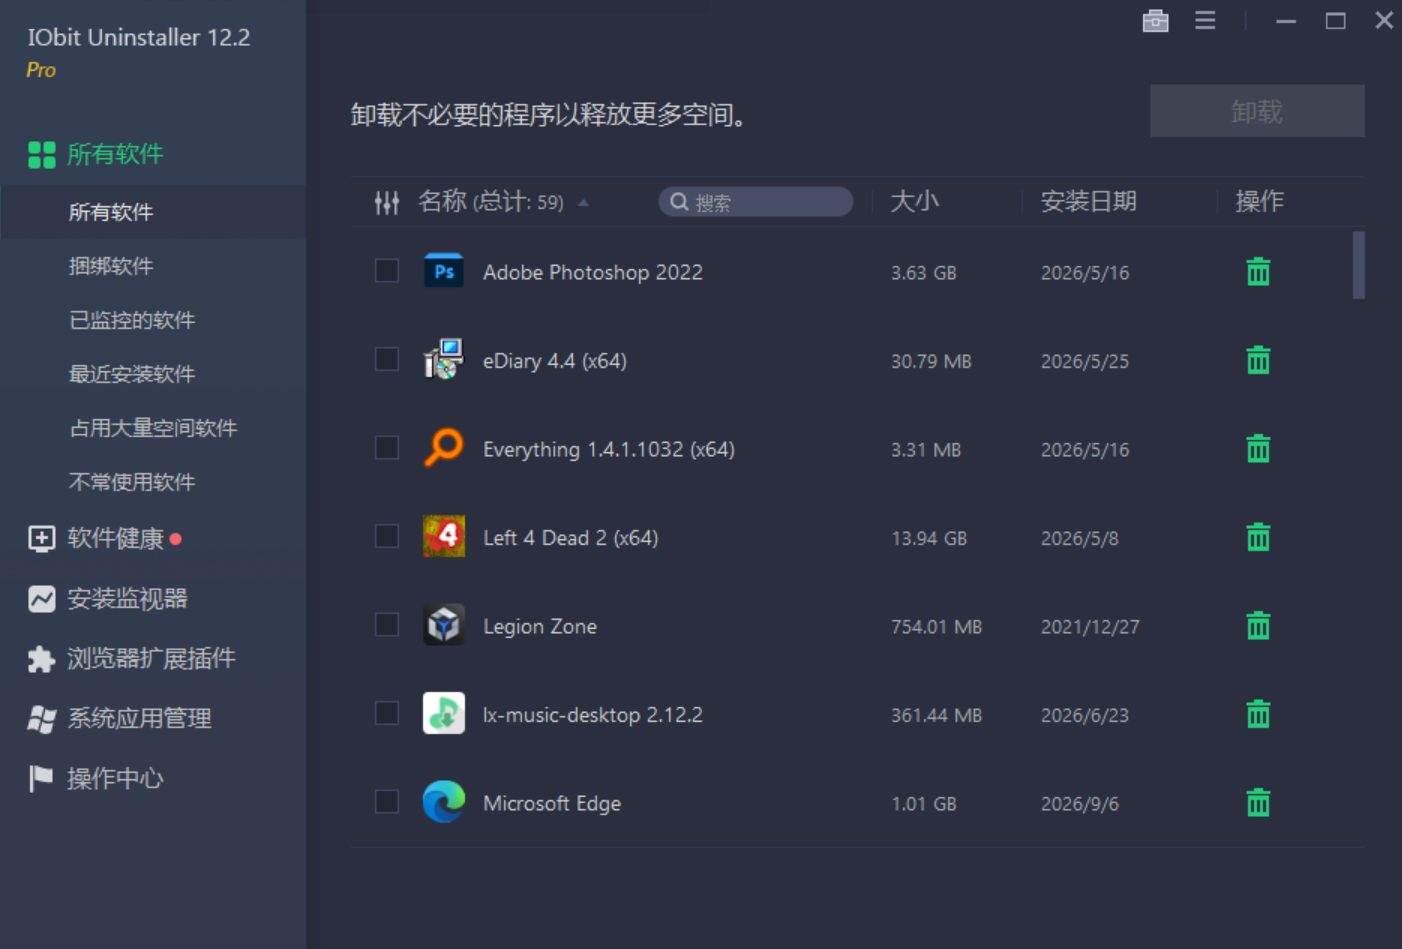Image resolution: width=1402 pixels, height=949 pixels.
Task: Click the 30.79 MB size value
Action: coord(931,362)
